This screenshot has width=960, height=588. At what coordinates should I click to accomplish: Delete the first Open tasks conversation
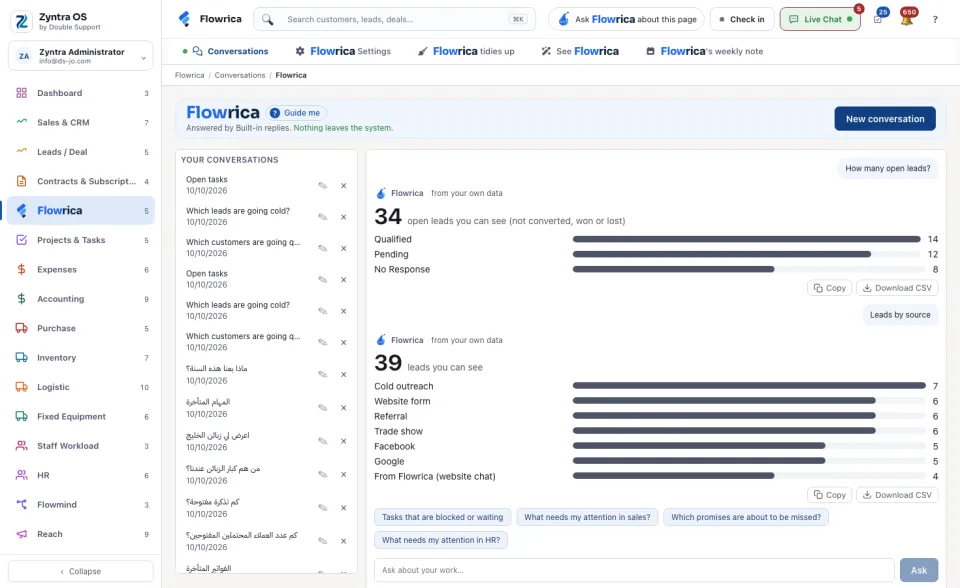(343, 186)
